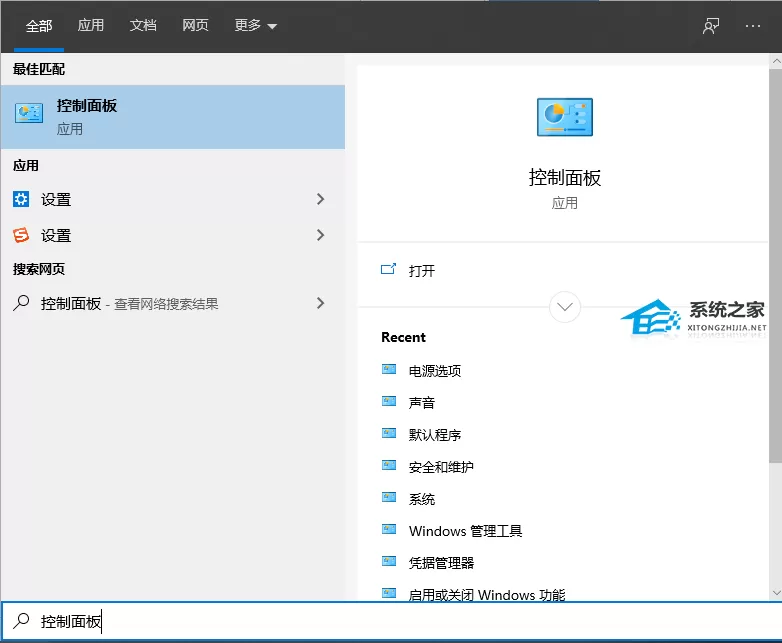This screenshot has width=782, height=643.
Task: Click the icon beside Windows 管理工具
Action: (x=389, y=529)
